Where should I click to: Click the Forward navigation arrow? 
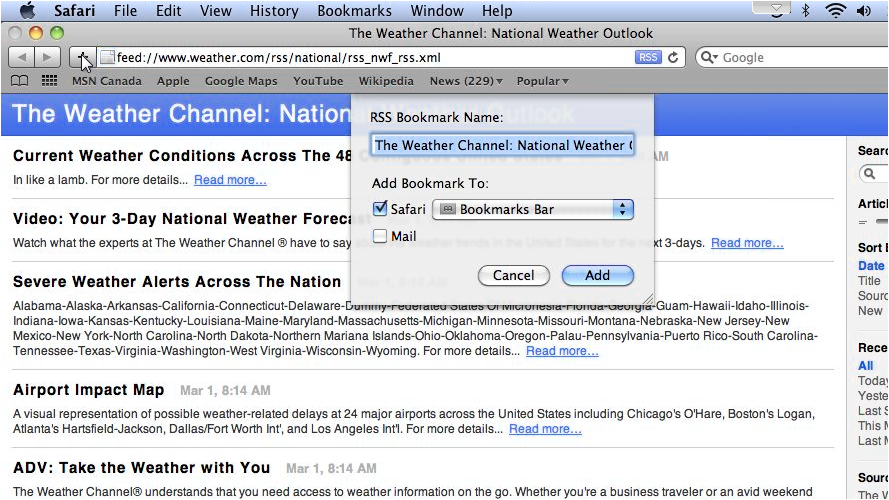point(47,57)
